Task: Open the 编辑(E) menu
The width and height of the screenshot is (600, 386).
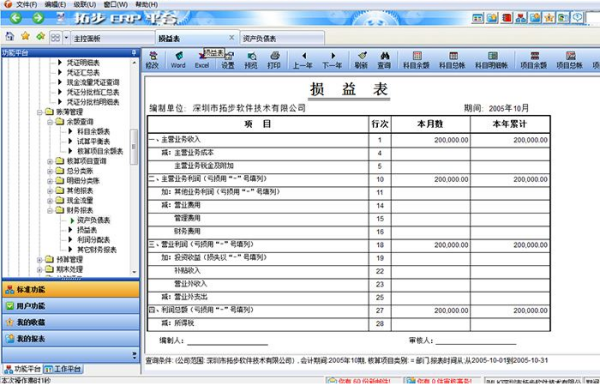Action: pyautogui.click(x=55, y=5)
